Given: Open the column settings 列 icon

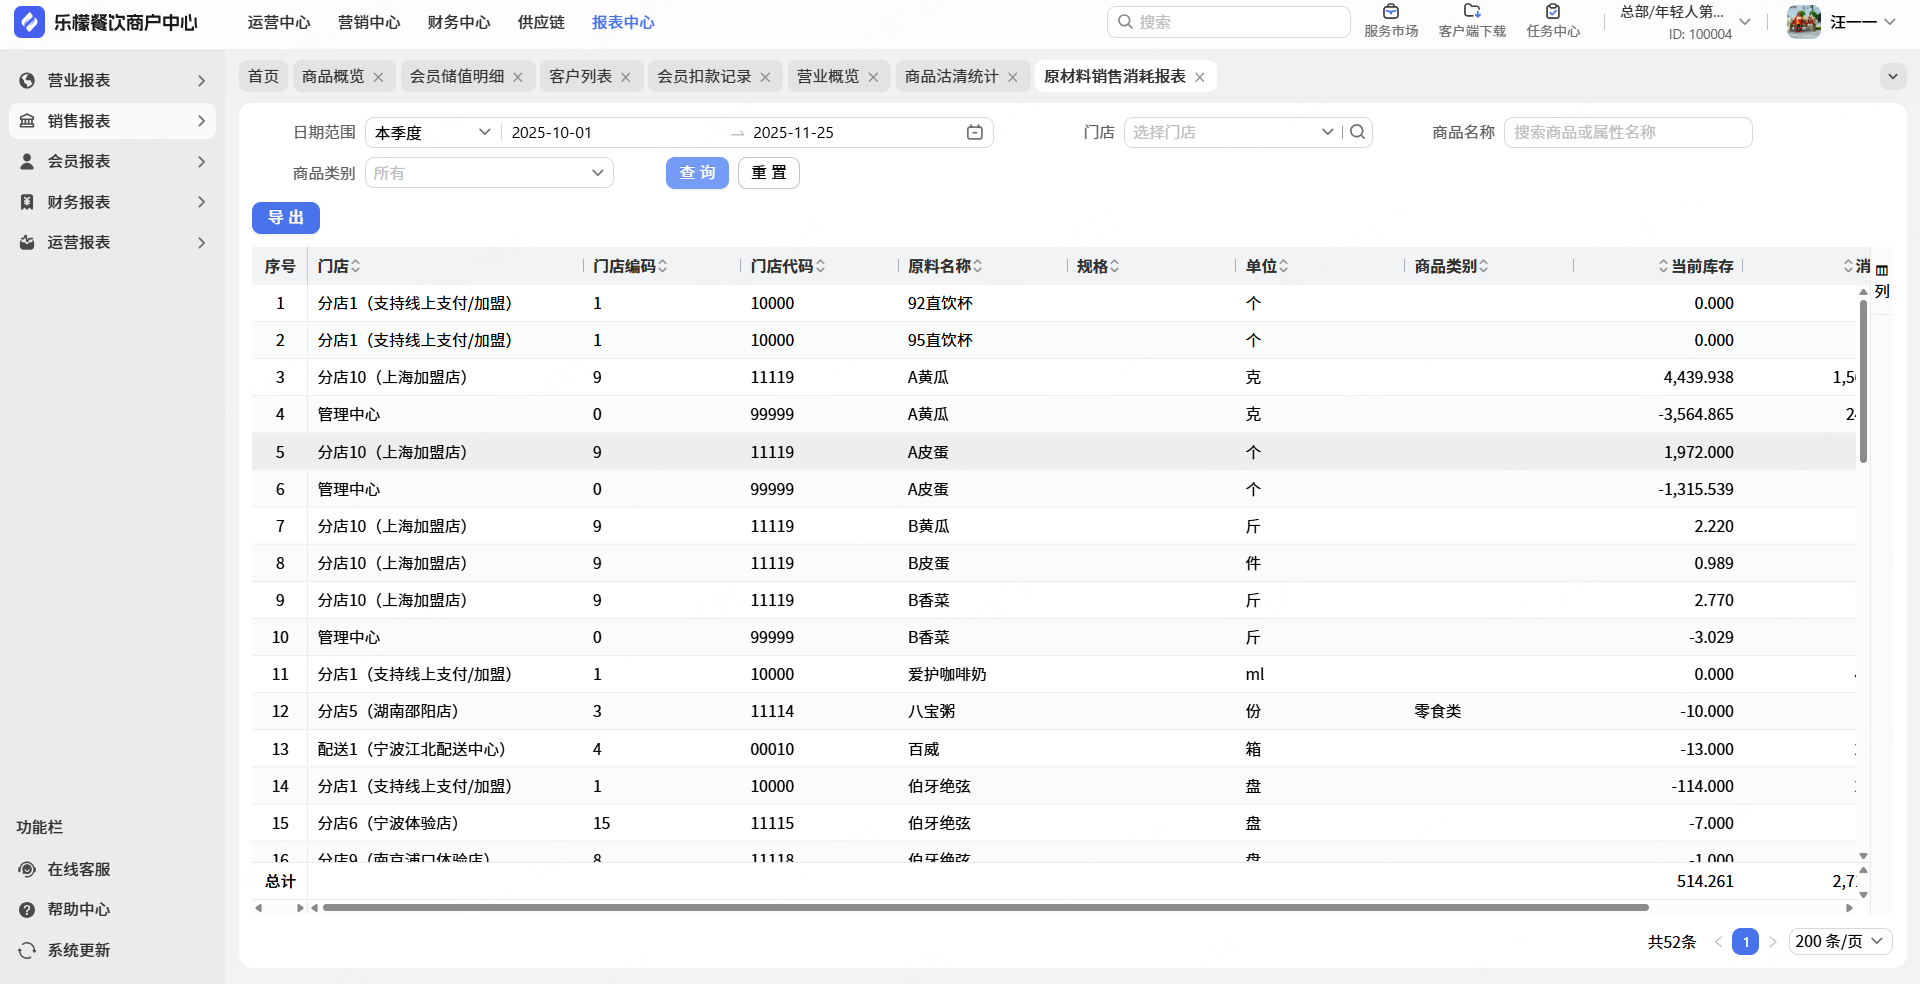Looking at the screenshot, I should (x=1882, y=281).
